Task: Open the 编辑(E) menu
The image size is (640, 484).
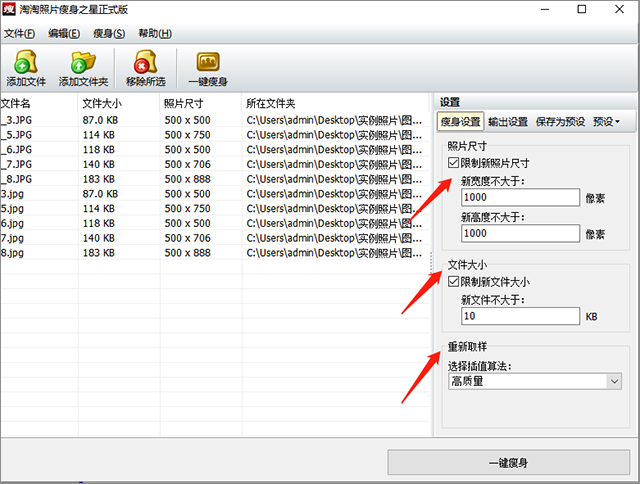Action: point(64,33)
